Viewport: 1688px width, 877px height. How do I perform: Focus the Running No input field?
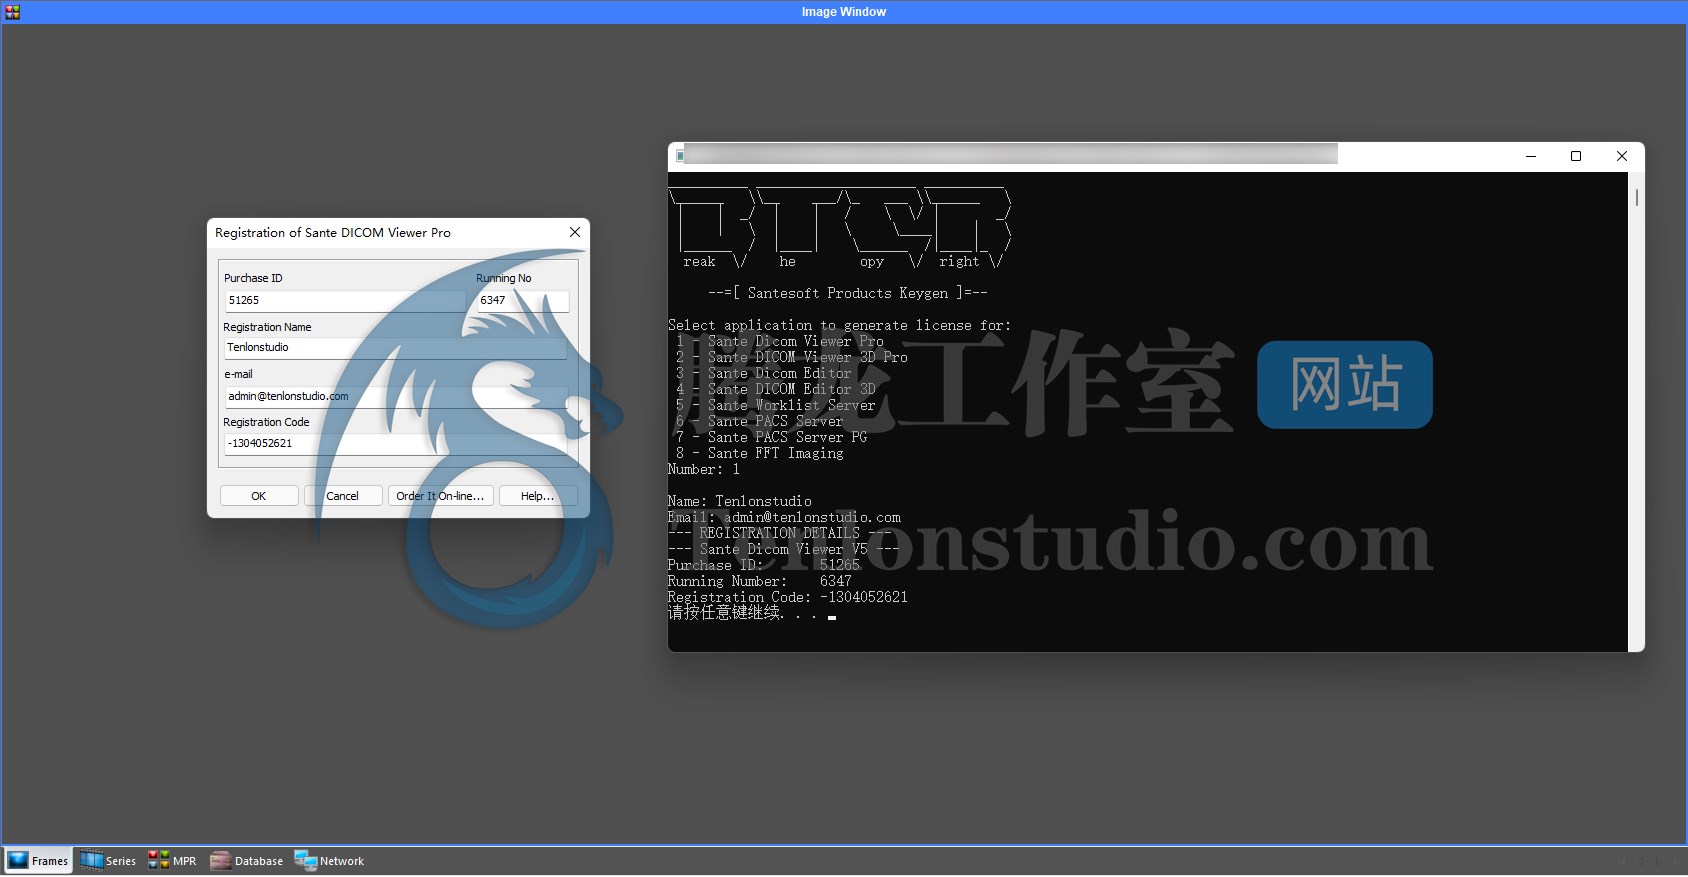[x=522, y=300]
